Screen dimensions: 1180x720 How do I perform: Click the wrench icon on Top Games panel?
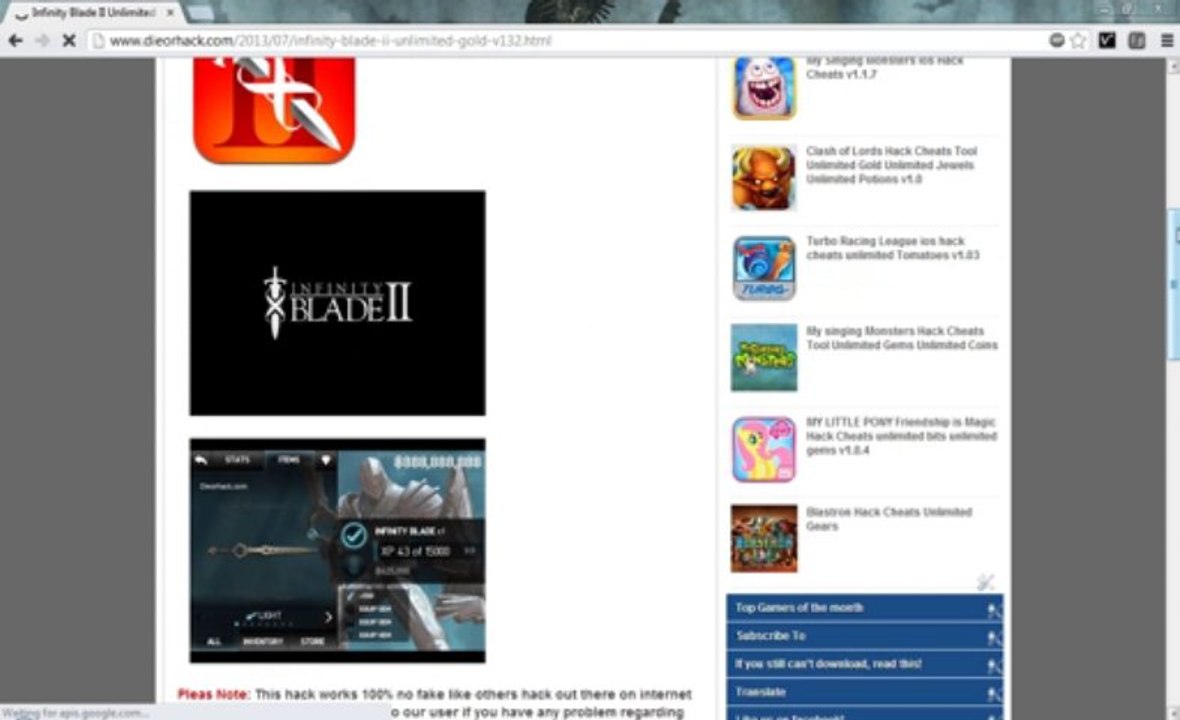tap(994, 610)
